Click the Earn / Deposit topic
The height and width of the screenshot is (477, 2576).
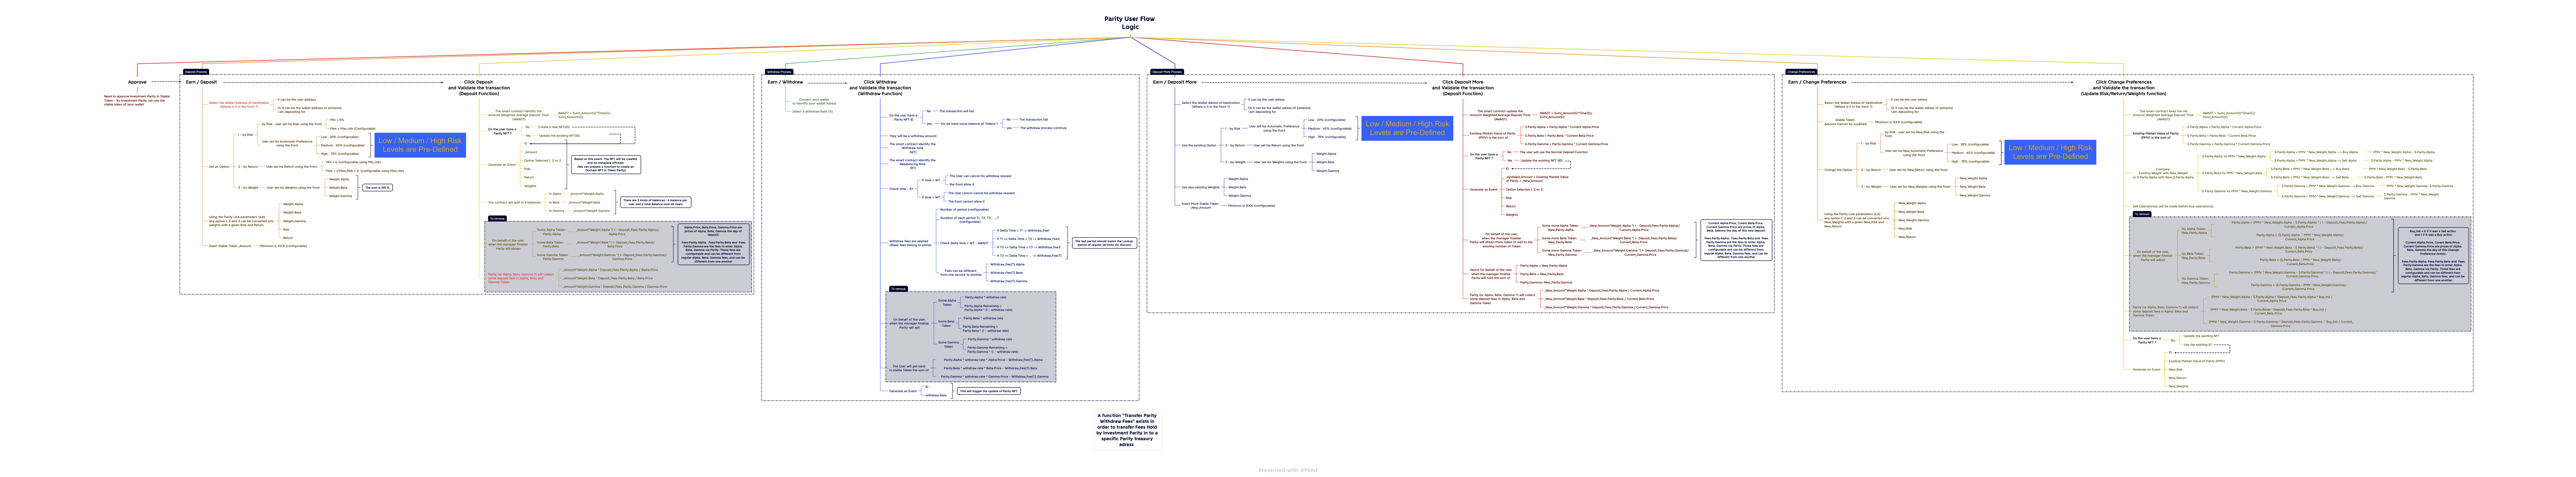coord(201,82)
